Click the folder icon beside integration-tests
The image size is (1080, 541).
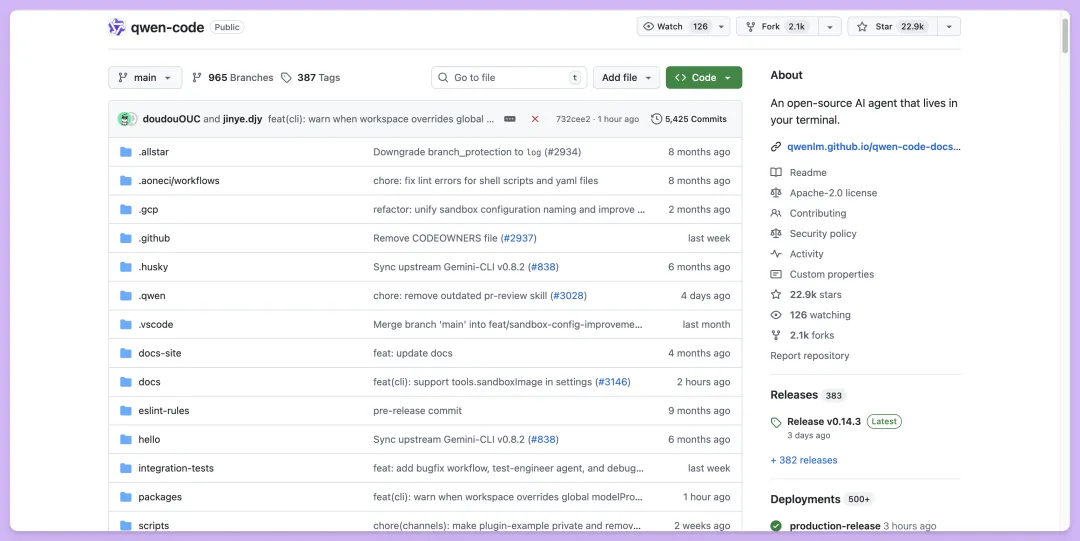click(x=125, y=468)
